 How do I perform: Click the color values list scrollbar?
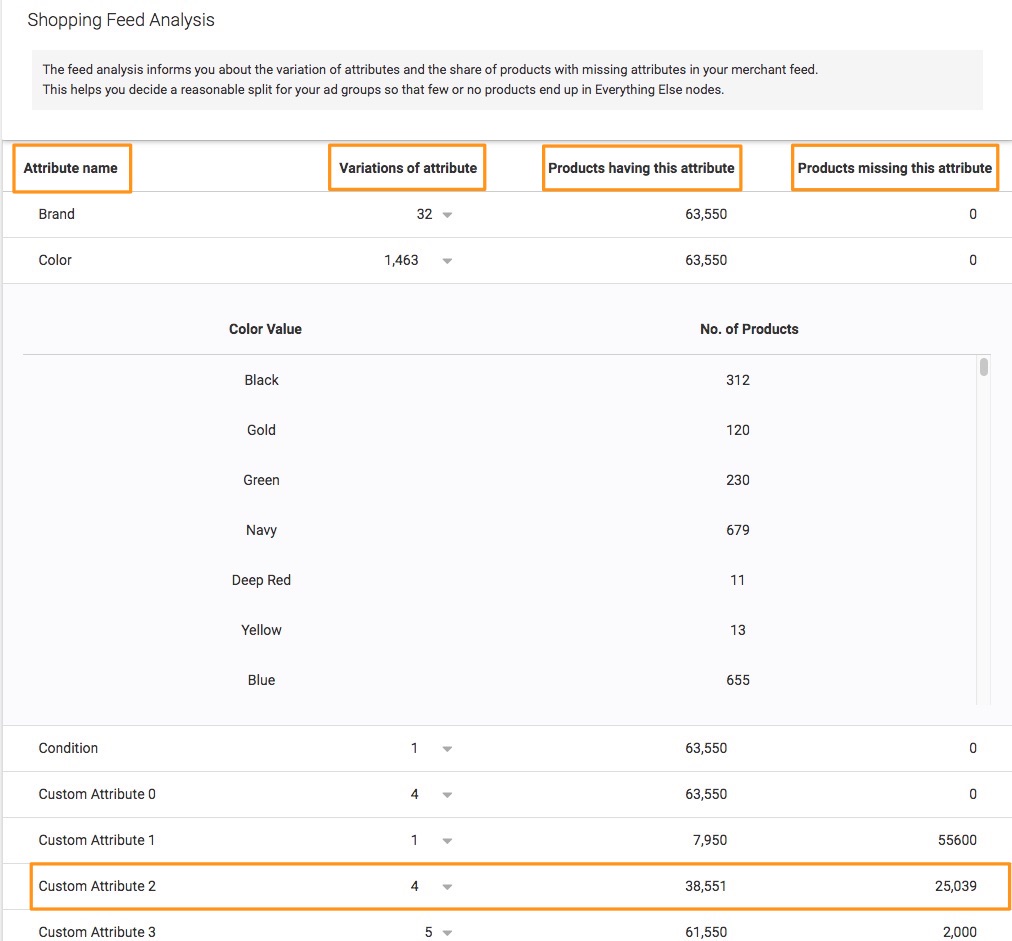(x=984, y=367)
